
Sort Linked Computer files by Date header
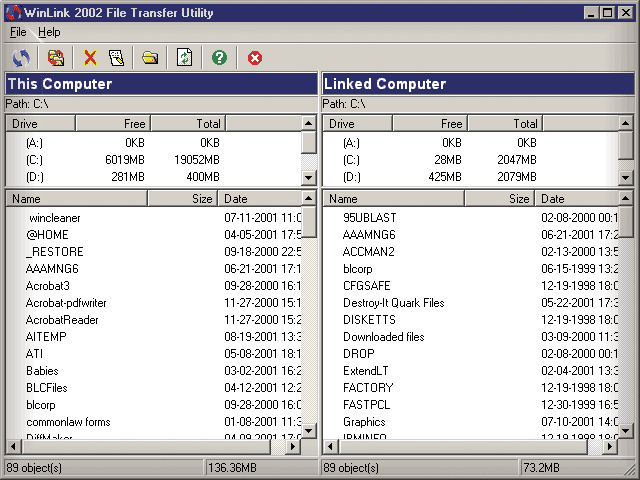[x=577, y=199]
